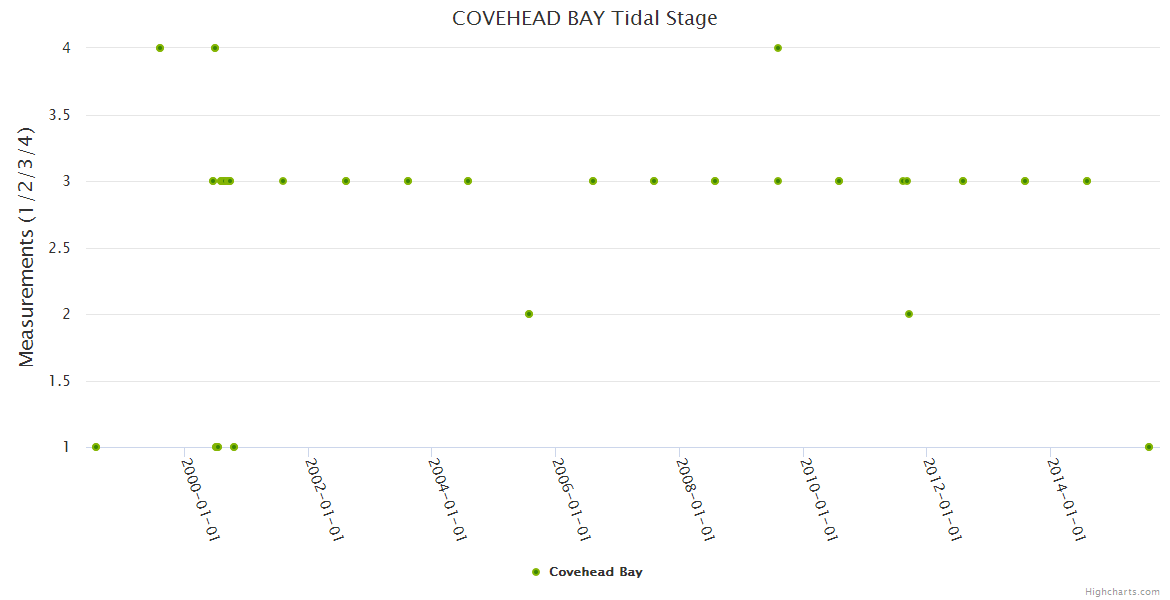Select the value 4 point near 2009
This screenshot has height=600, width=1170.
(778, 48)
